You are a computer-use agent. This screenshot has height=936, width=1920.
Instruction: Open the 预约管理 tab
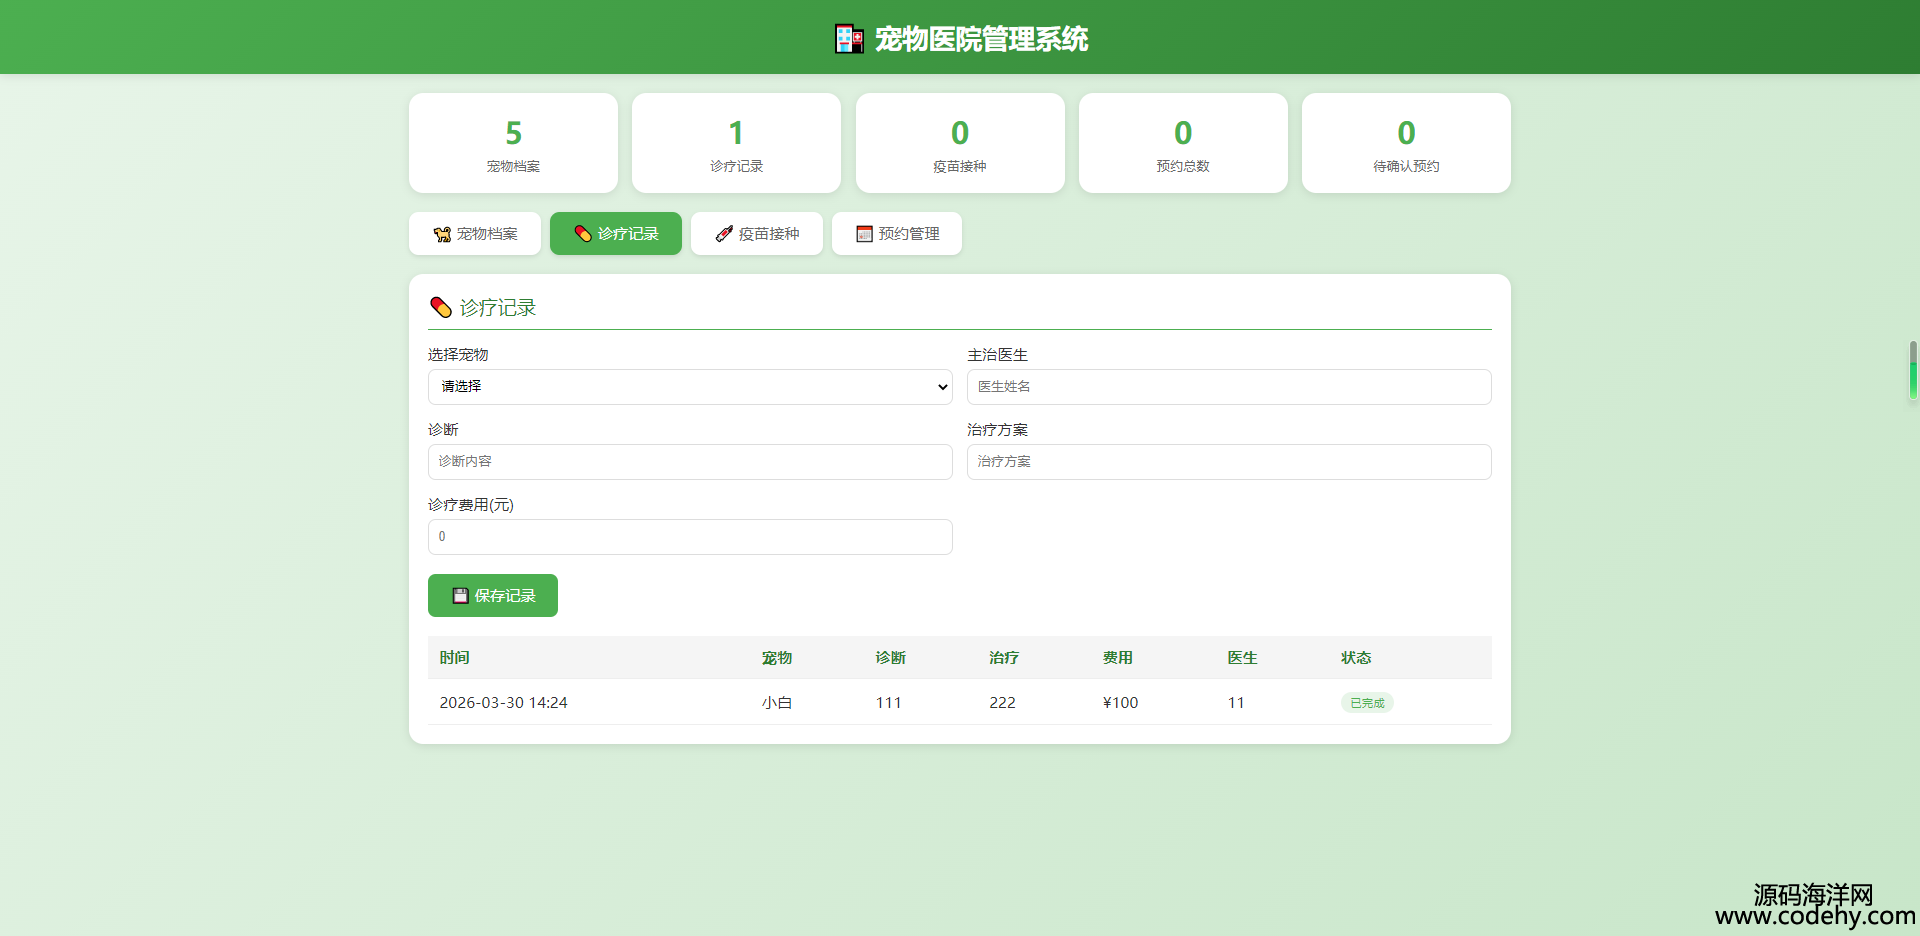pyautogui.click(x=897, y=234)
